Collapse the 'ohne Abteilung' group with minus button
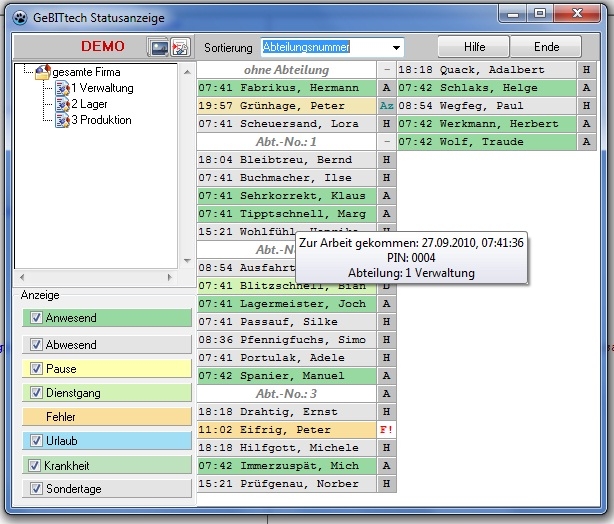This screenshot has width=614, height=524. [x=387, y=70]
